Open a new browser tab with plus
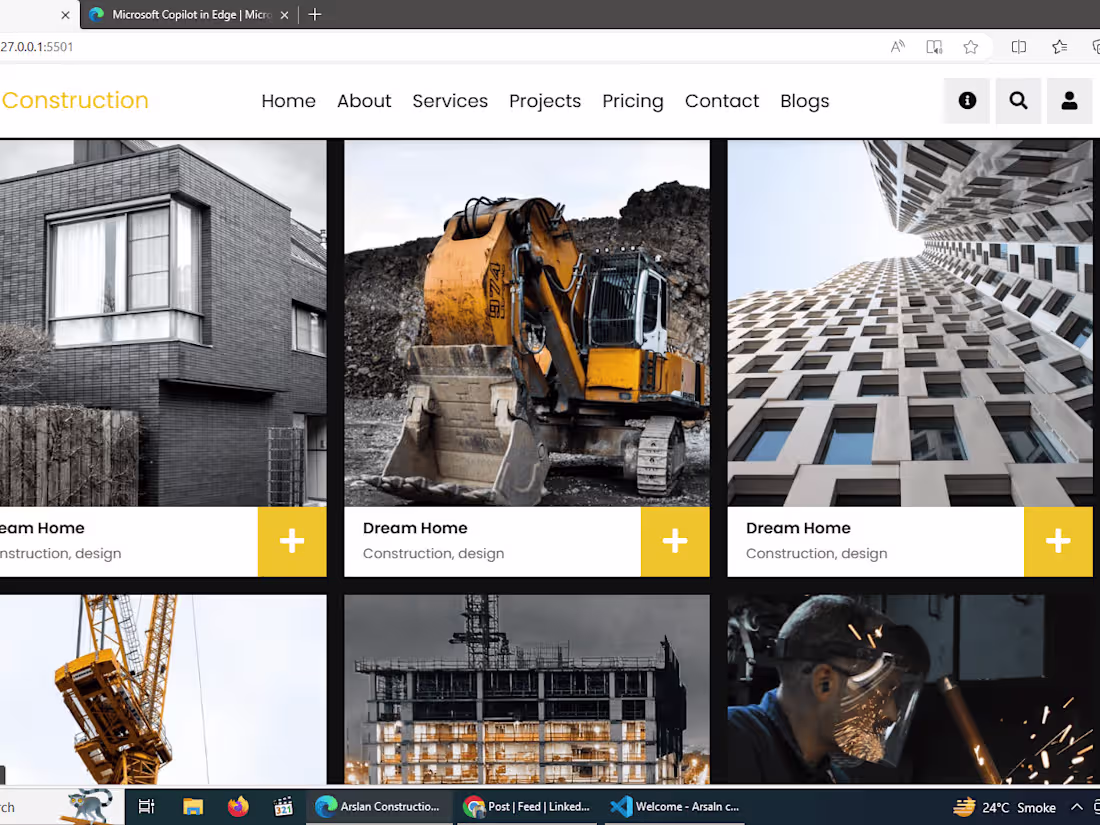The width and height of the screenshot is (1100, 825). (315, 14)
